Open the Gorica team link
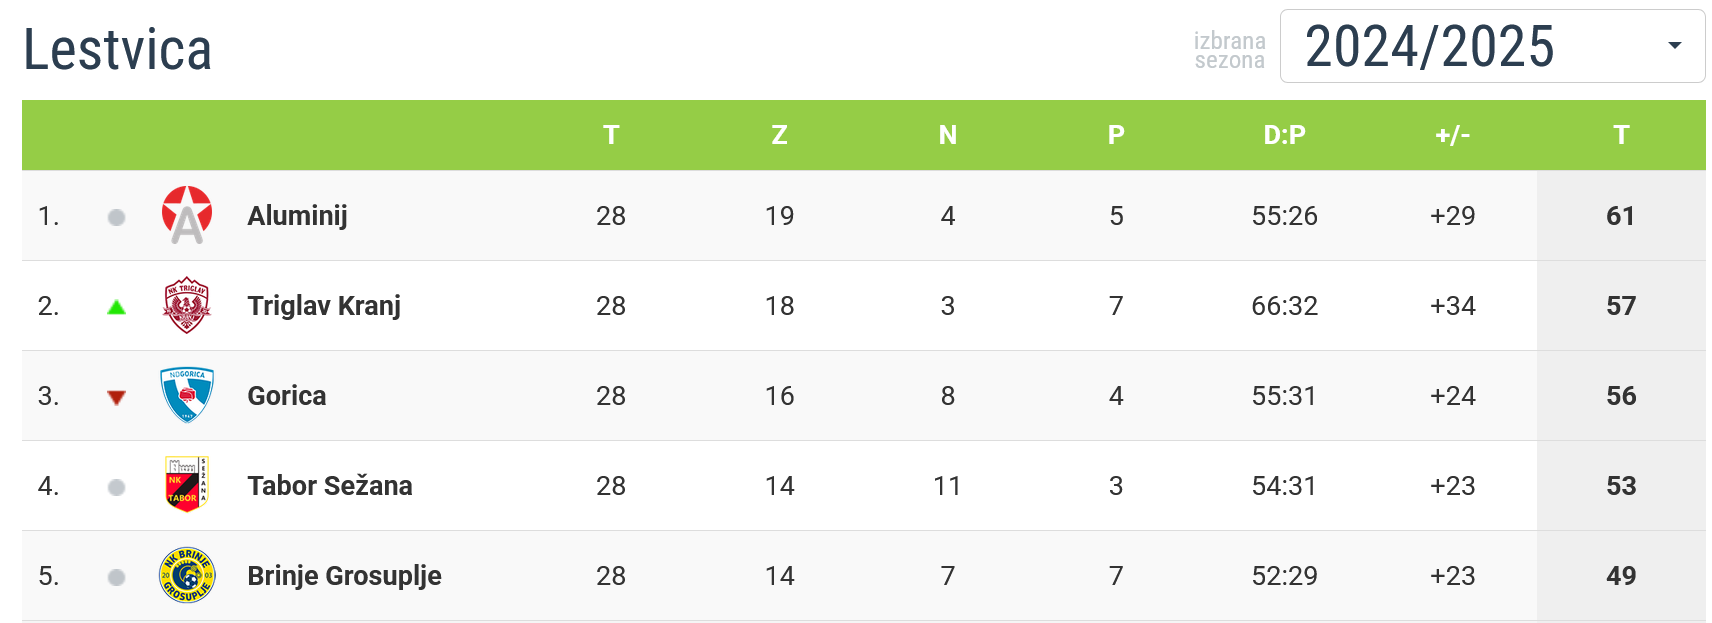 287,396
